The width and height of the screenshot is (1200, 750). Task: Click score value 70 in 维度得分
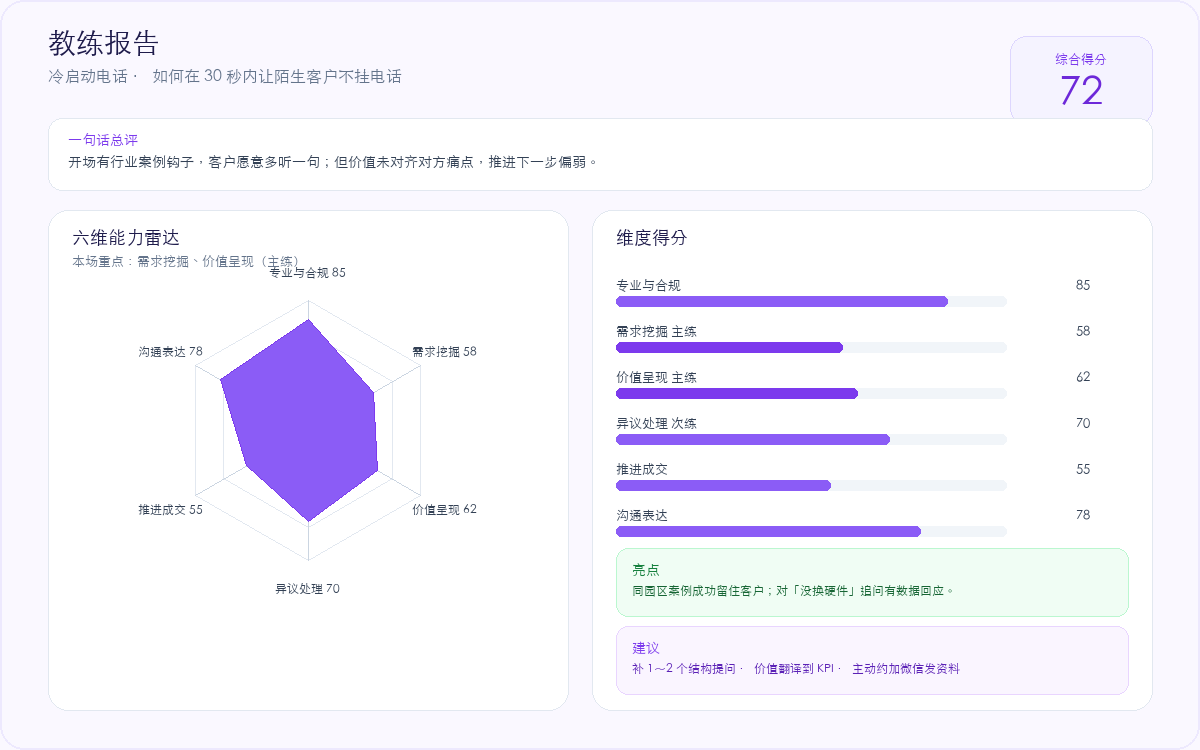[x=1083, y=423]
